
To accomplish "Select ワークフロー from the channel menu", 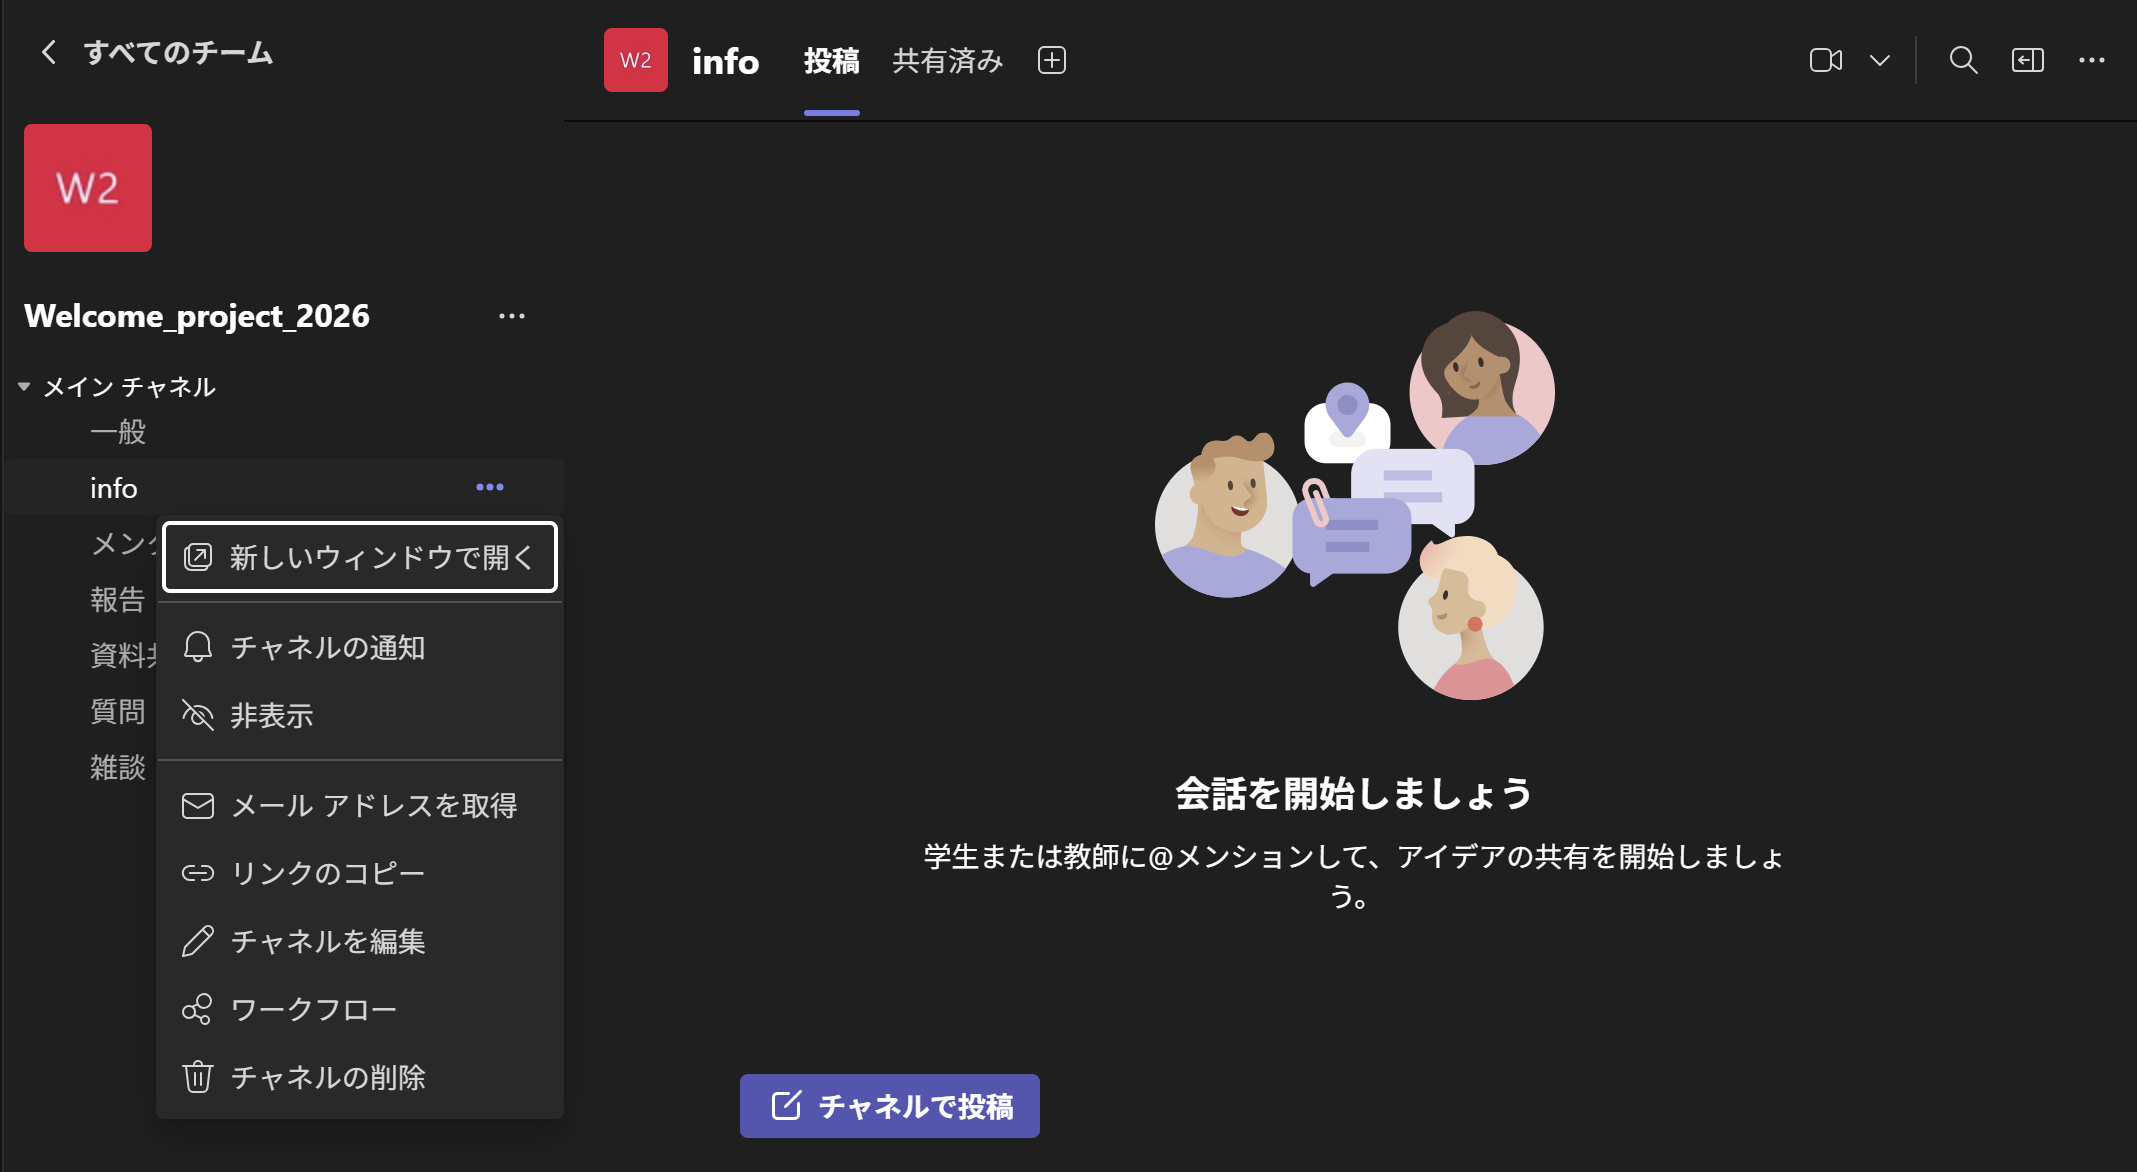I will tap(313, 1009).
